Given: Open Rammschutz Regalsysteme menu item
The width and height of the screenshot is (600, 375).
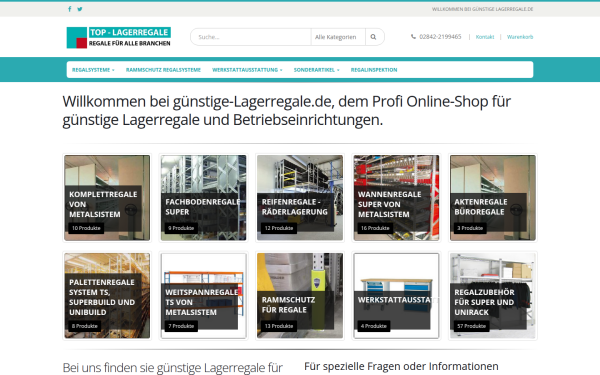Looking at the screenshot, I should [163, 70].
